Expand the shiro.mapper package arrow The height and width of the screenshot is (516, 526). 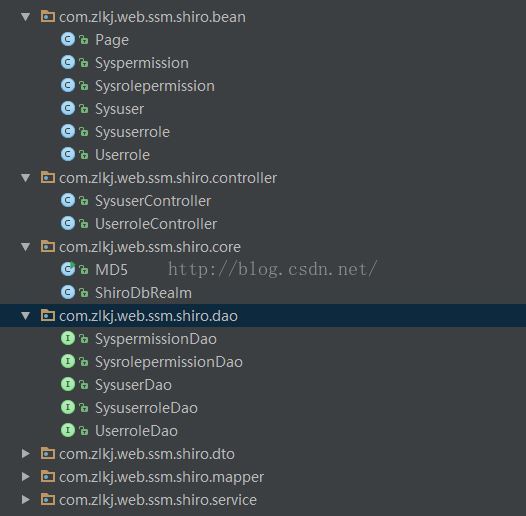point(25,477)
